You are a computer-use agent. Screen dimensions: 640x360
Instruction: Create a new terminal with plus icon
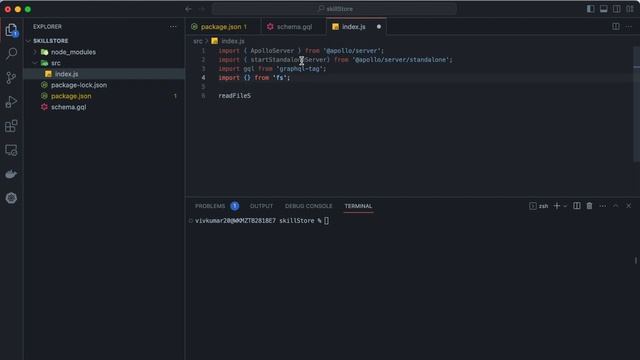click(556, 206)
